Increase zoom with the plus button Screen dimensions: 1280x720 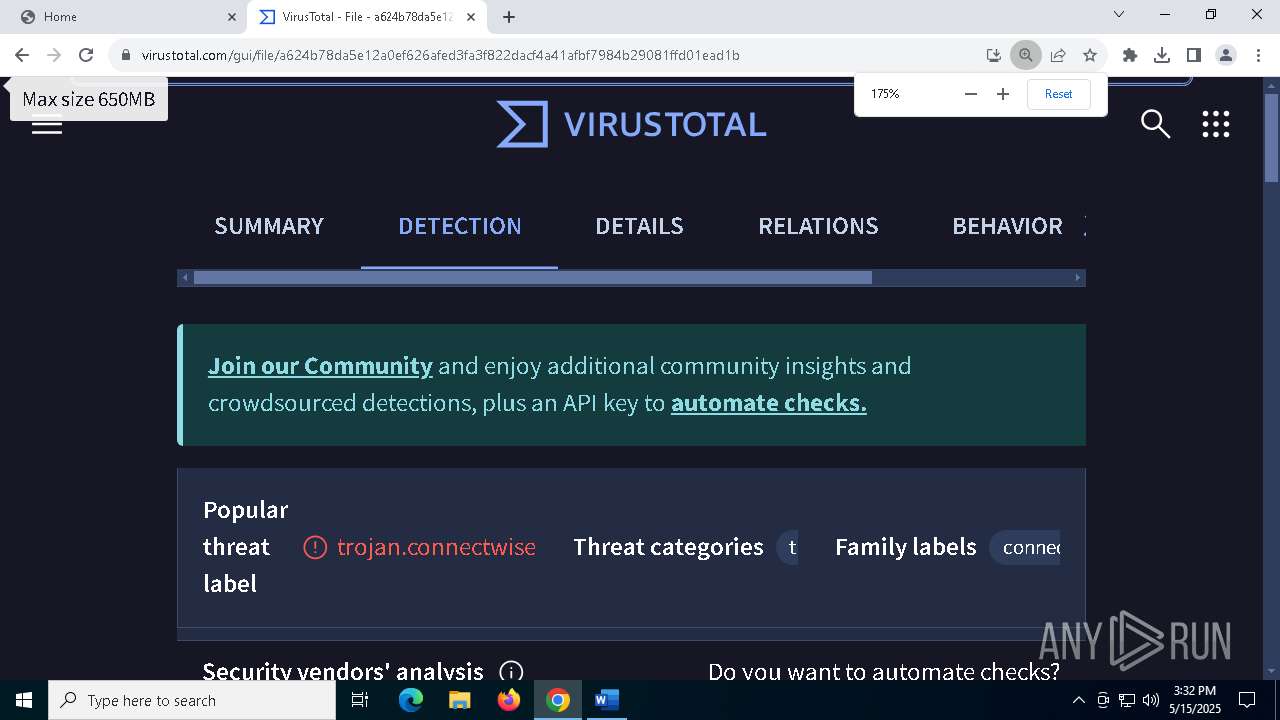coord(1003,94)
